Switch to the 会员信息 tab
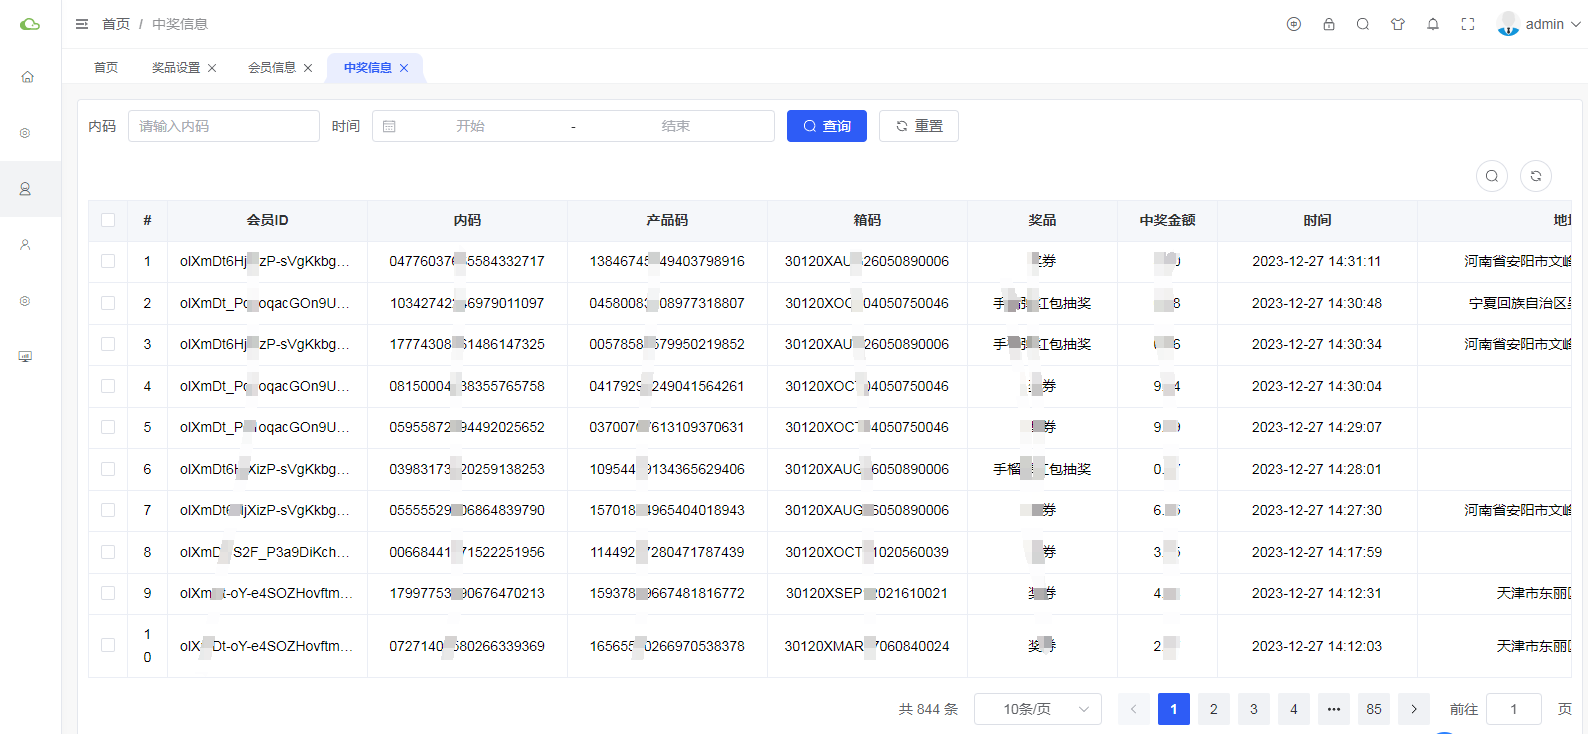The image size is (1588, 734). [x=272, y=68]
